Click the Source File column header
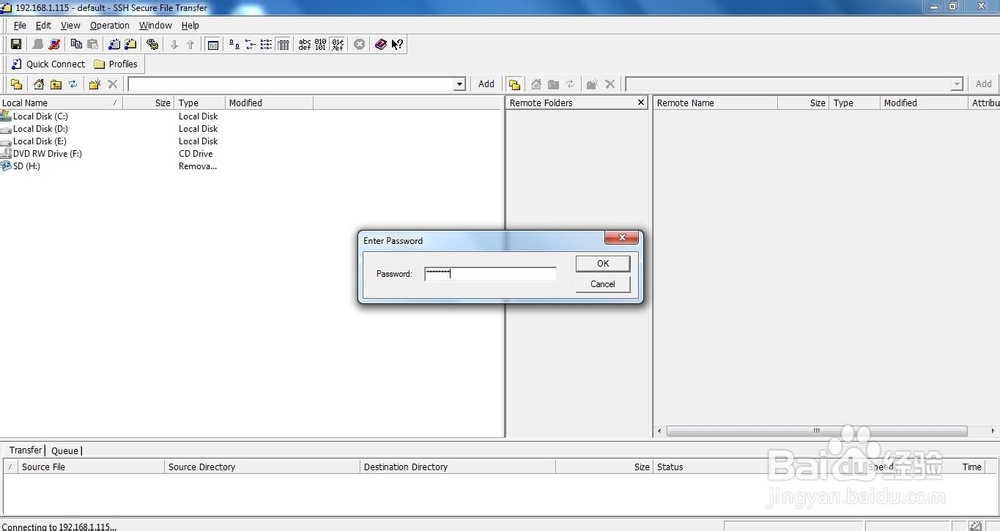 pos(91,467)
